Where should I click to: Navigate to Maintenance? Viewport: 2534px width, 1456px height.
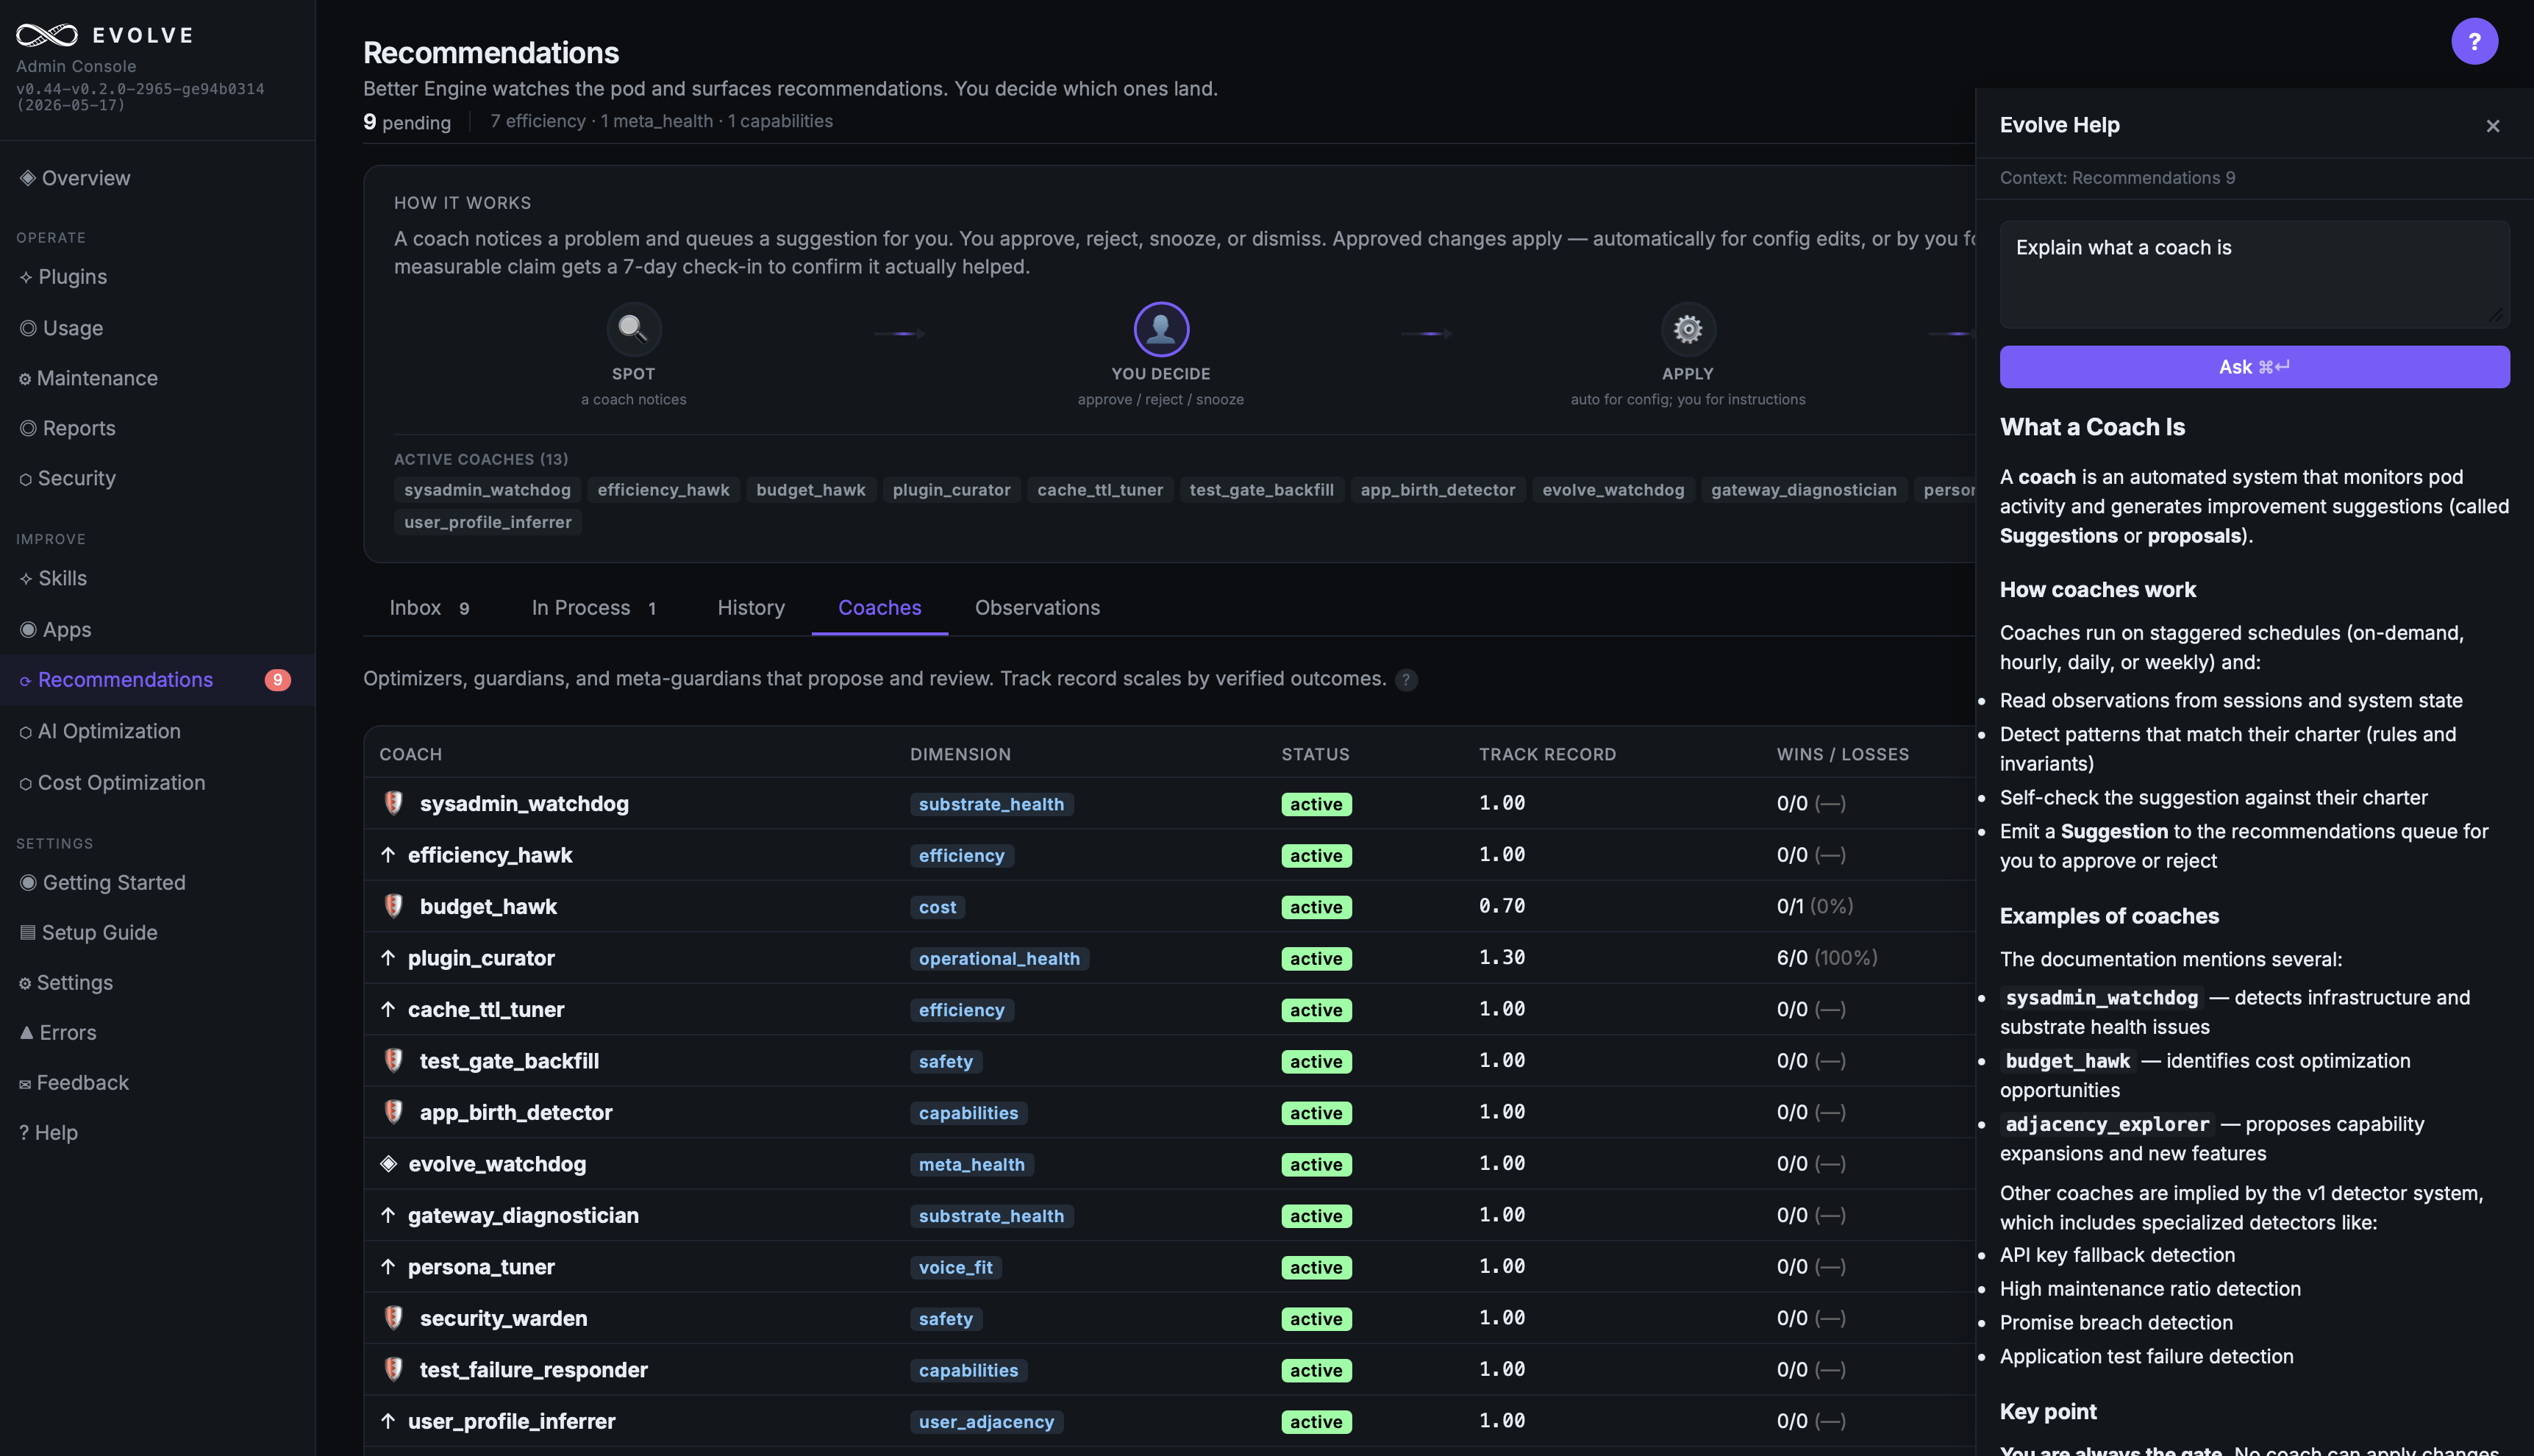pos(157,378)
